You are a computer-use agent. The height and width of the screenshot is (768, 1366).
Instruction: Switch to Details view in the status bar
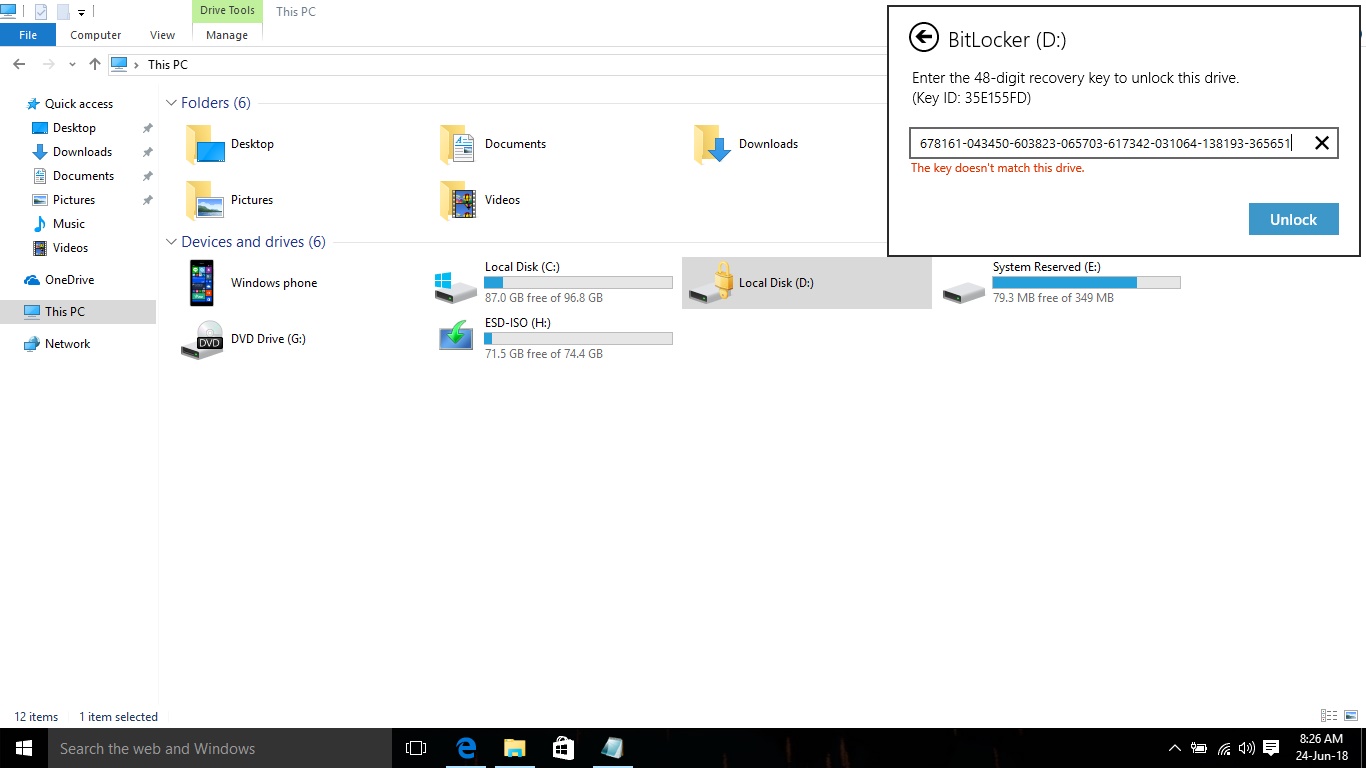point(1329,716)
